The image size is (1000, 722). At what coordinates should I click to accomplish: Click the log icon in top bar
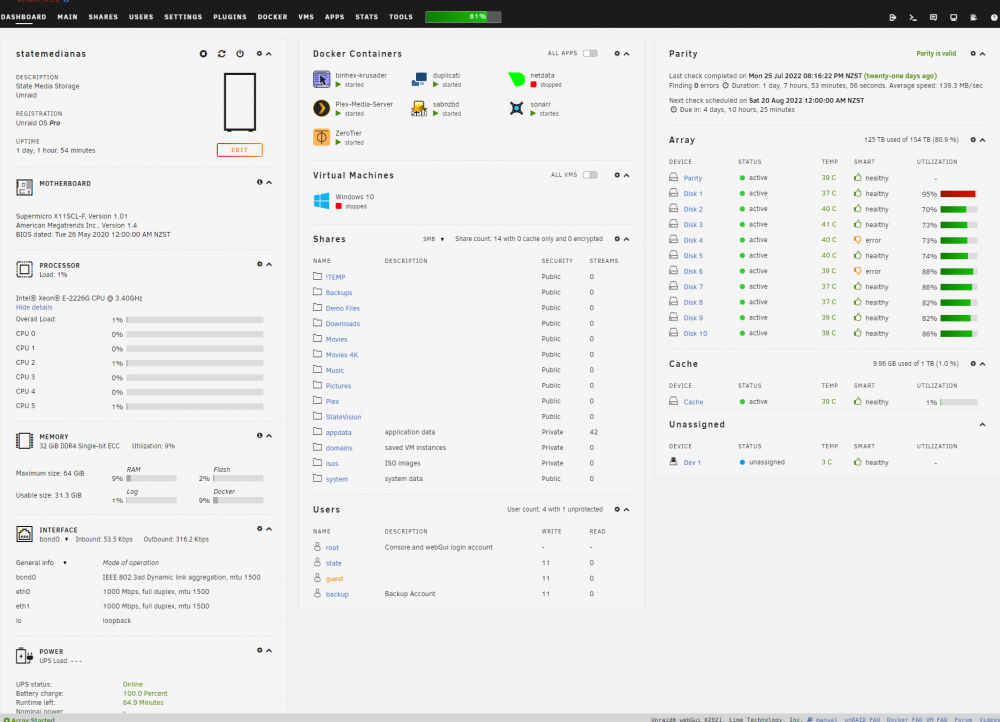tap(973, 17)
